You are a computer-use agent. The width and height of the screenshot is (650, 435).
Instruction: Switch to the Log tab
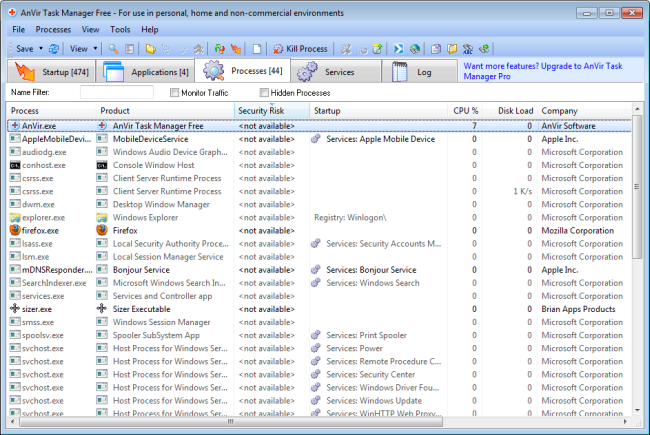pyautogui.click(x=419, y=72)
